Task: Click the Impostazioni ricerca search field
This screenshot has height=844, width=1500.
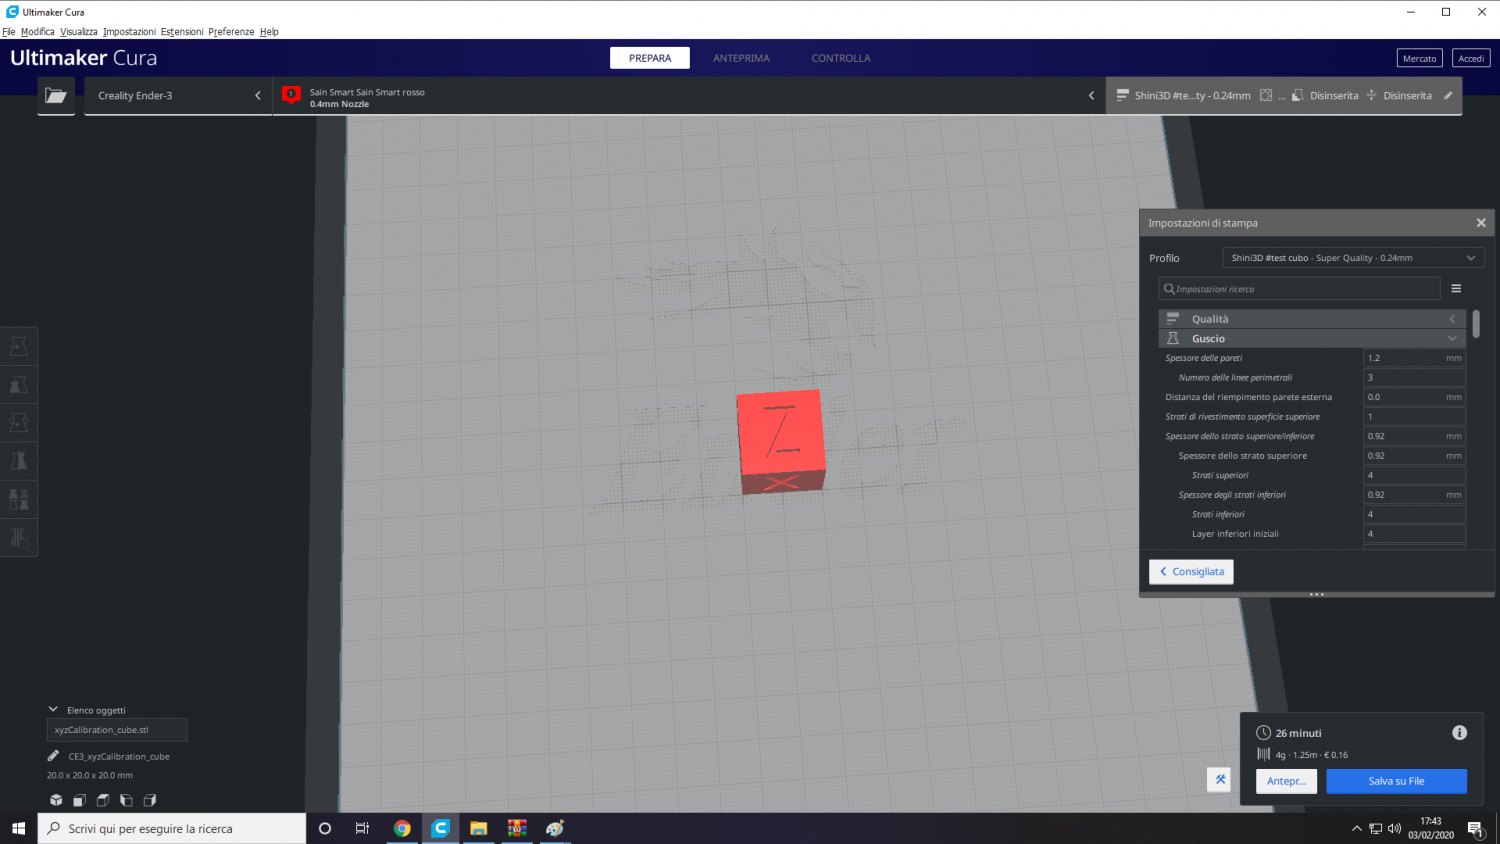Action: click(1300, 289)
